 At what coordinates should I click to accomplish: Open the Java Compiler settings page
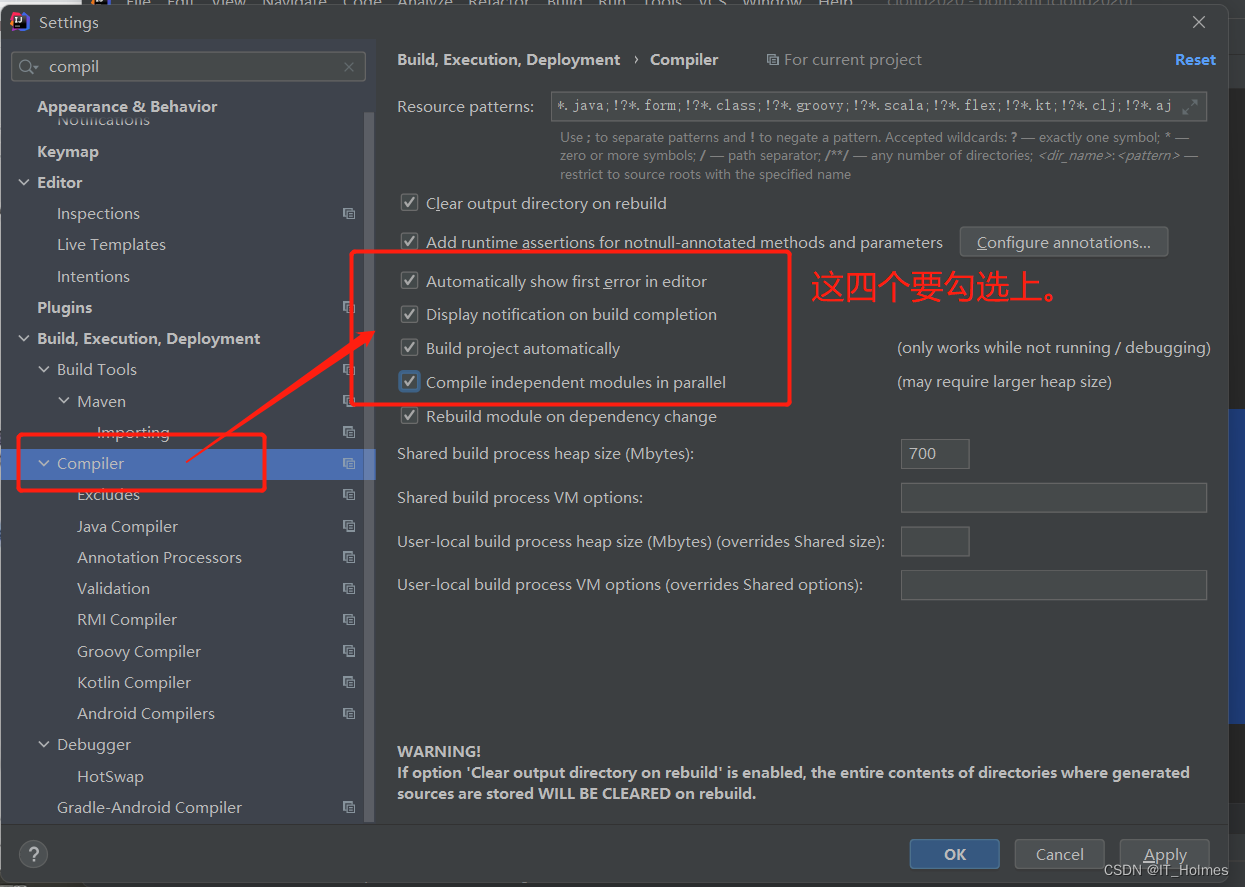[127, 526]
